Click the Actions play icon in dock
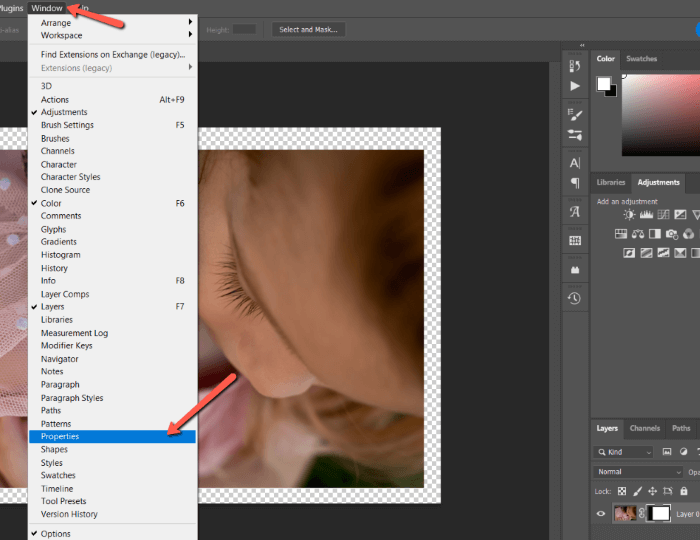Viewport: 700px width, 540px height. click(x=575, y=87)
